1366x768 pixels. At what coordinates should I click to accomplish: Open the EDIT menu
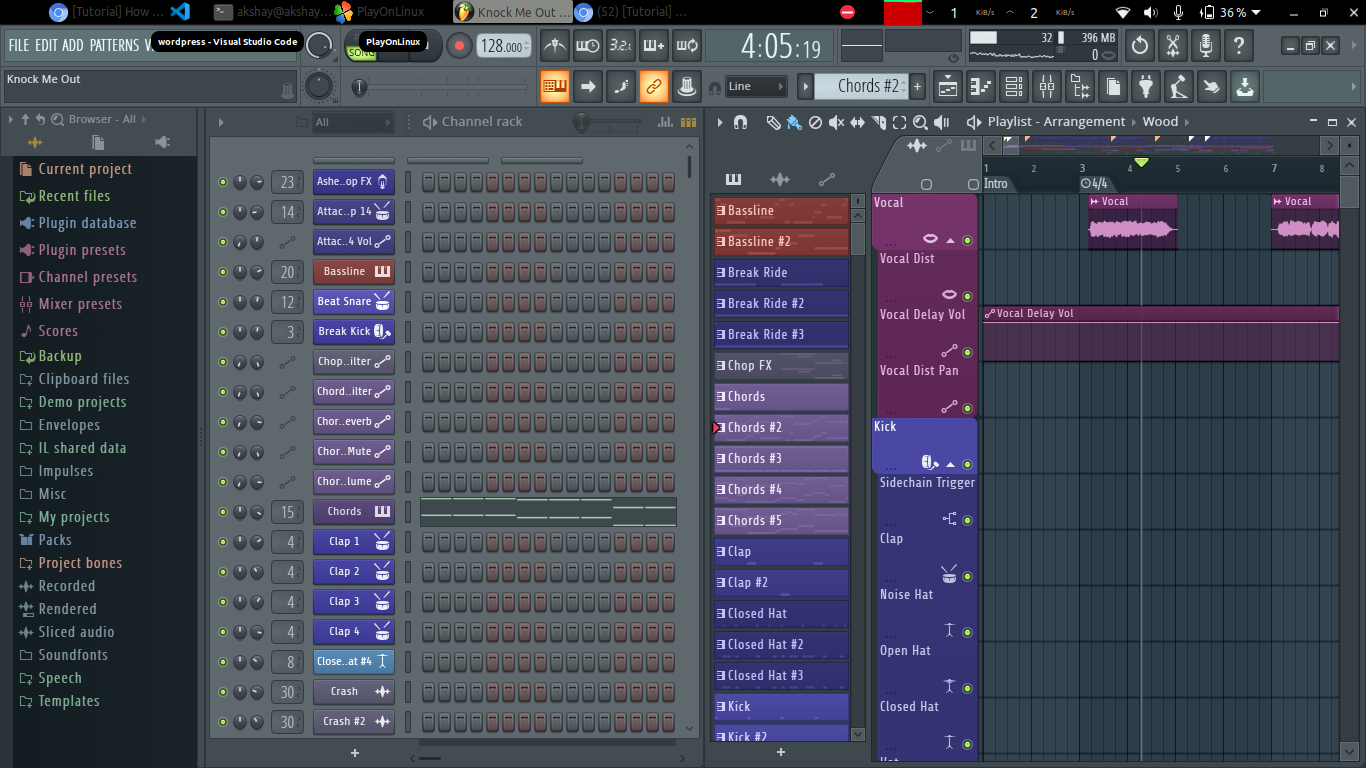46,46
